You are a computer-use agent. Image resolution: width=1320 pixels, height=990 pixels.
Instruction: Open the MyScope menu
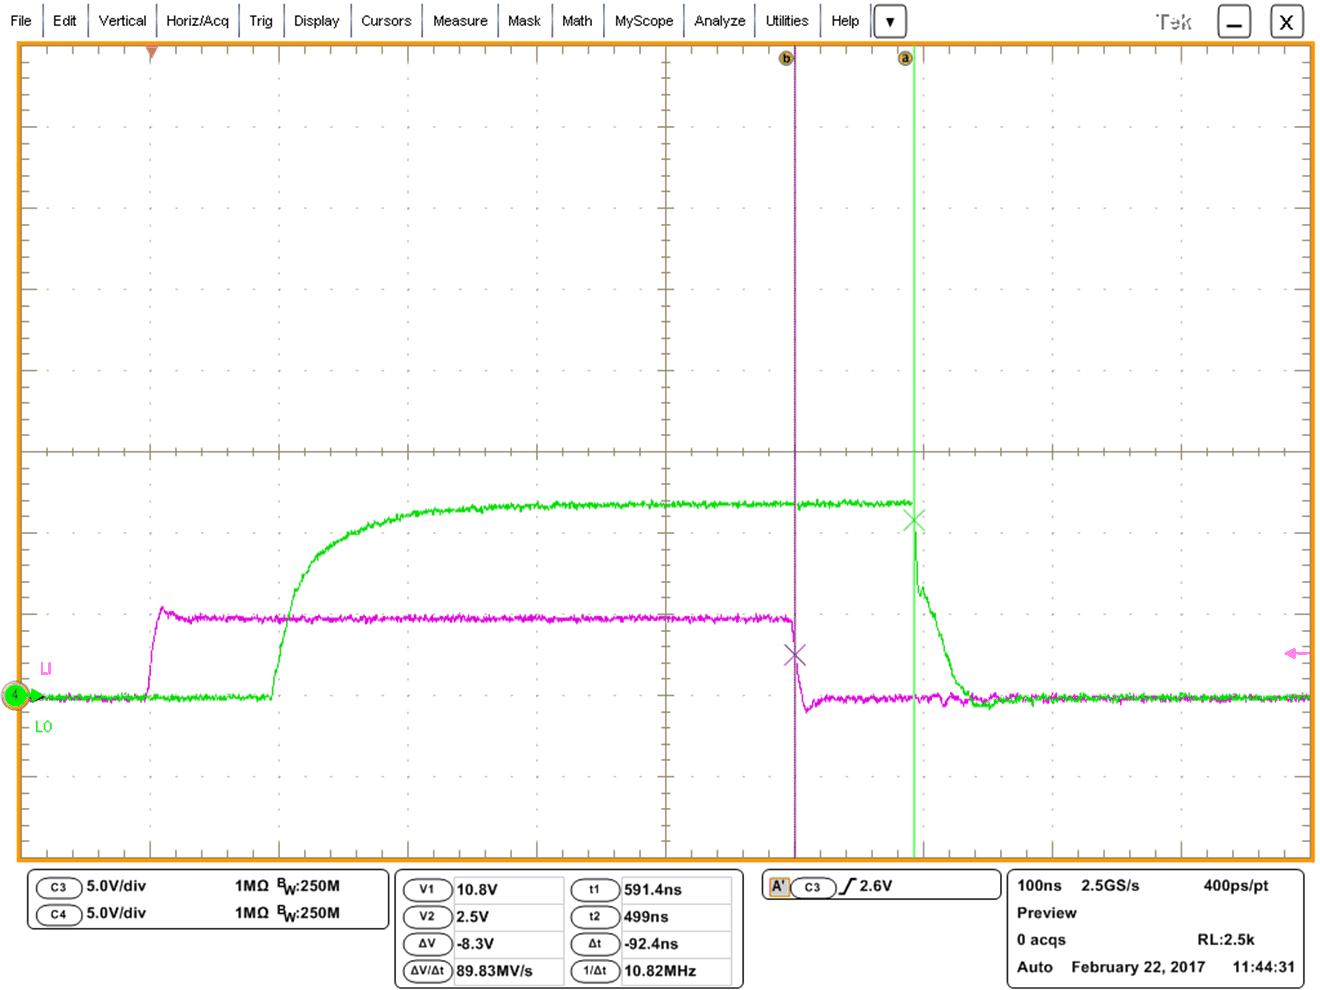(x=644, y=20)
